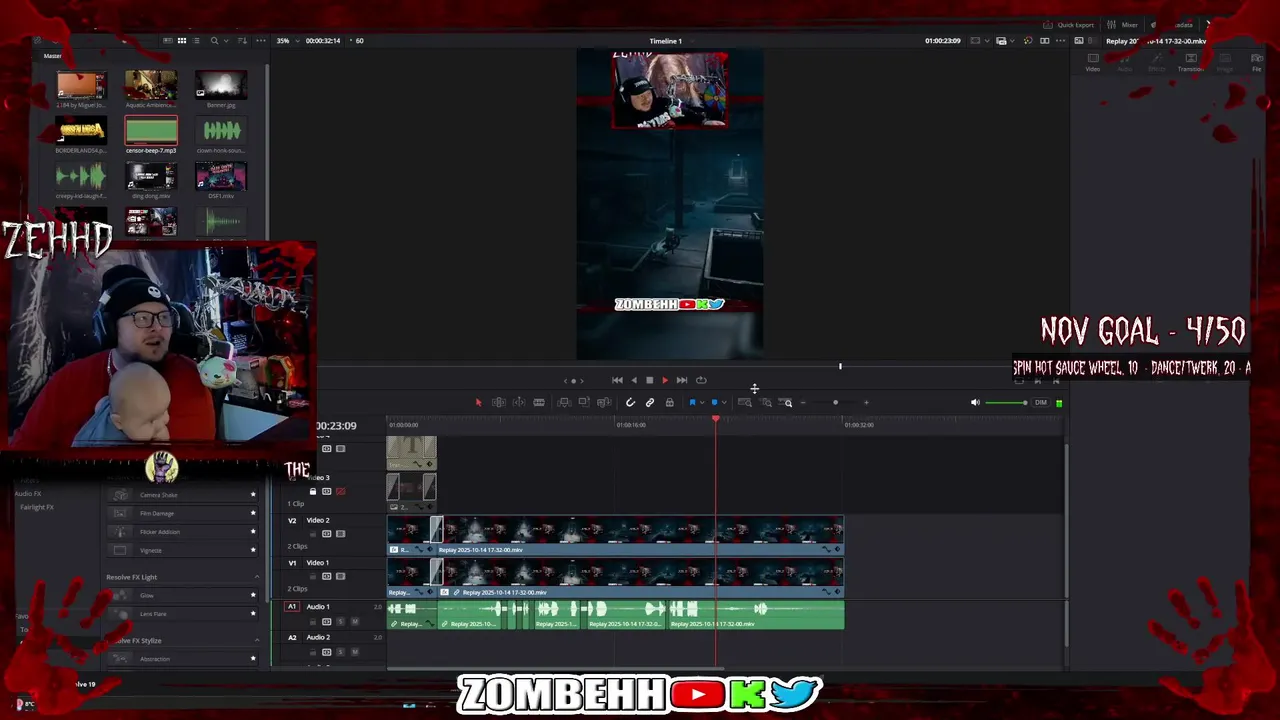
Task: Favorite the Film Damage effect star
Action: (x=253, y=513)
